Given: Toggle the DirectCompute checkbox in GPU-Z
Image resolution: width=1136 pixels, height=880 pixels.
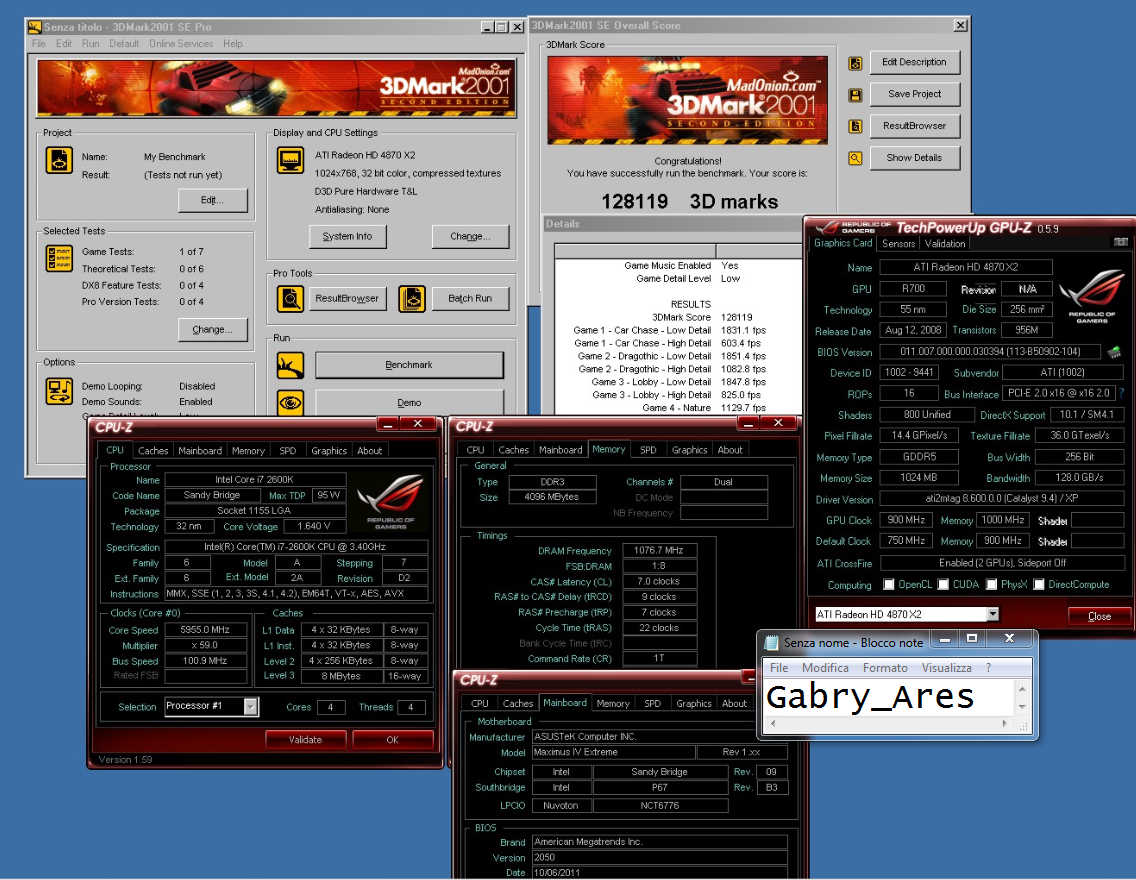Looking at the screenshot, I should pyautogui.click(x=1038, y=584).
